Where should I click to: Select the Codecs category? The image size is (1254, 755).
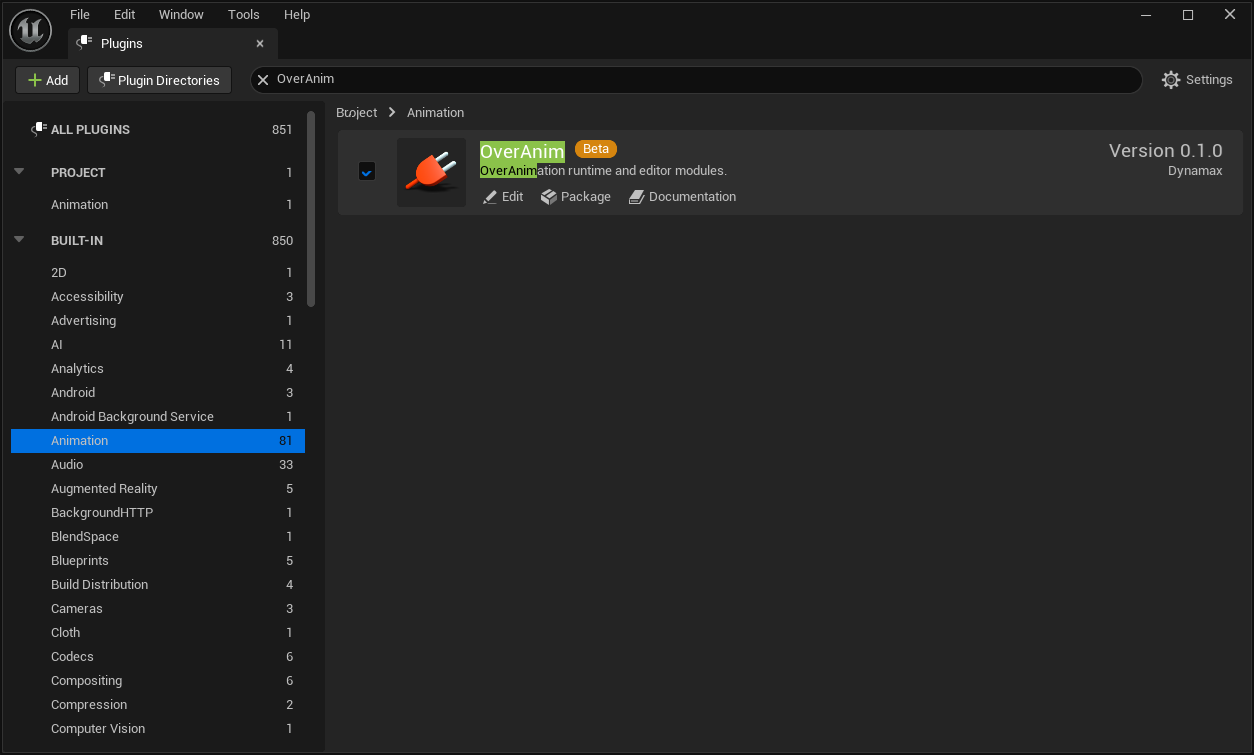[x=158, y=656]
